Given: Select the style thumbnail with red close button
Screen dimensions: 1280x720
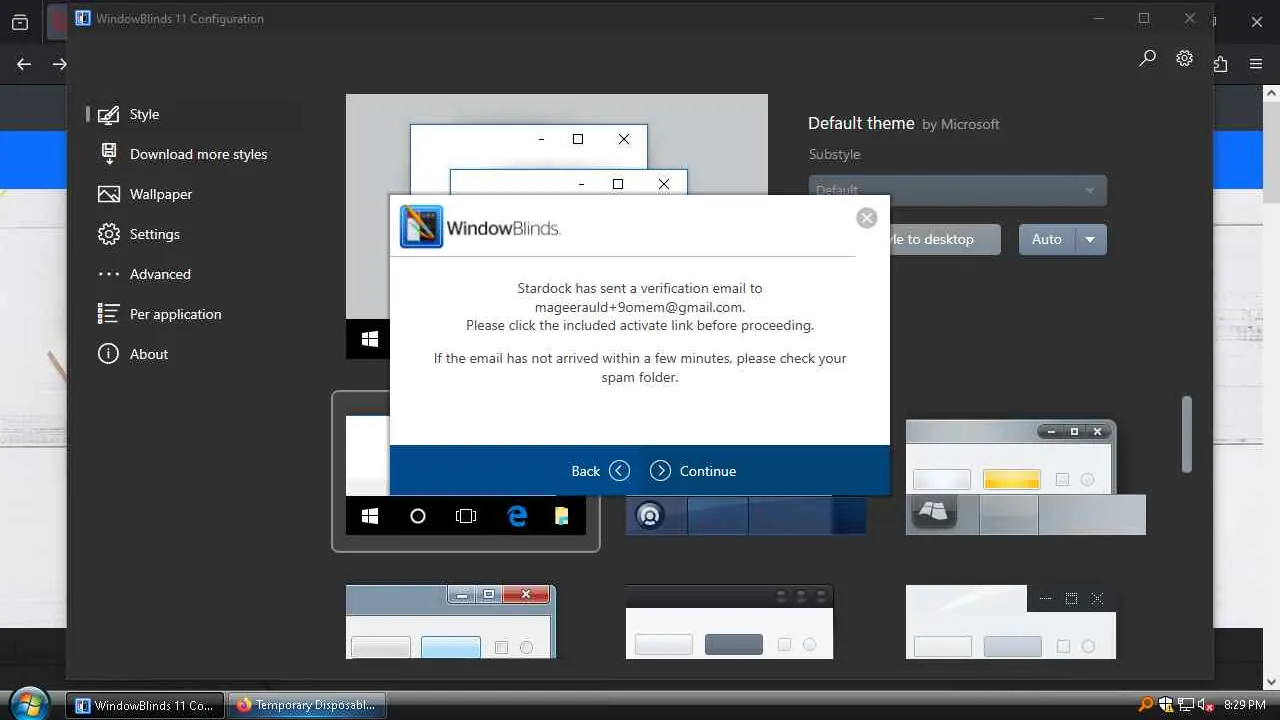Looking at the screenshot, I should (451, 622).
